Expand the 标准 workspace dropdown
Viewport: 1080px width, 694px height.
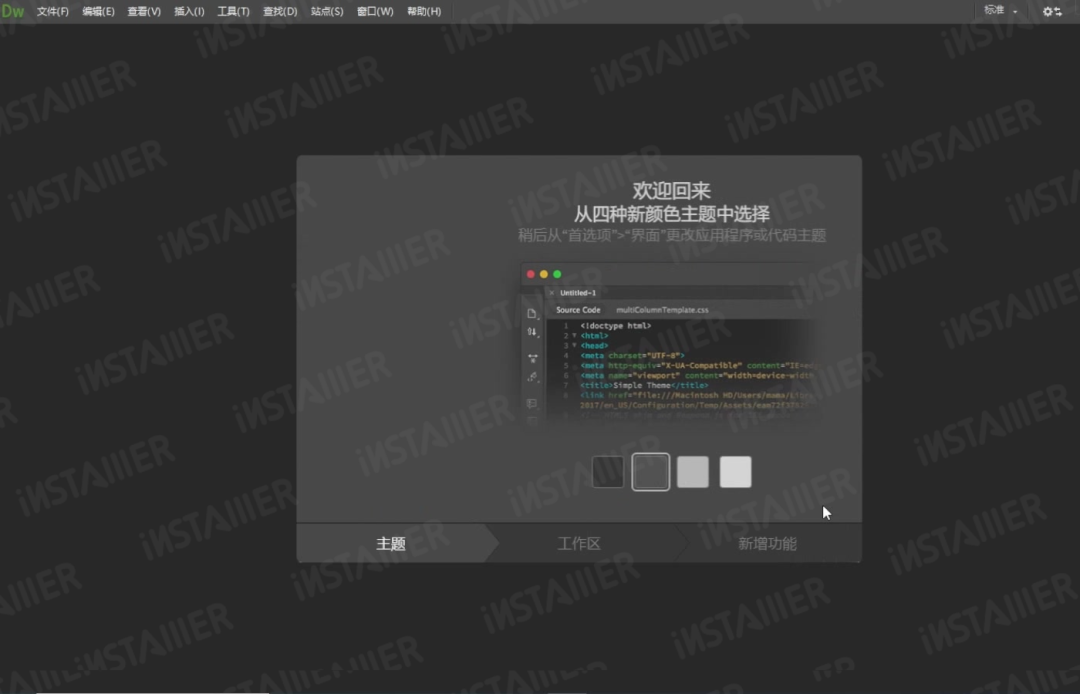pyautogui.click(x=1000, y=10)
